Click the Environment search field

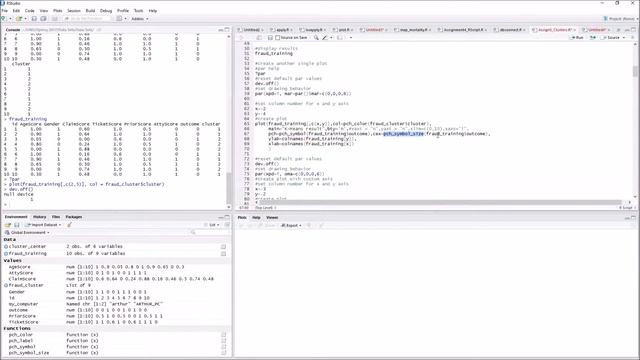[x=209, y=232]
